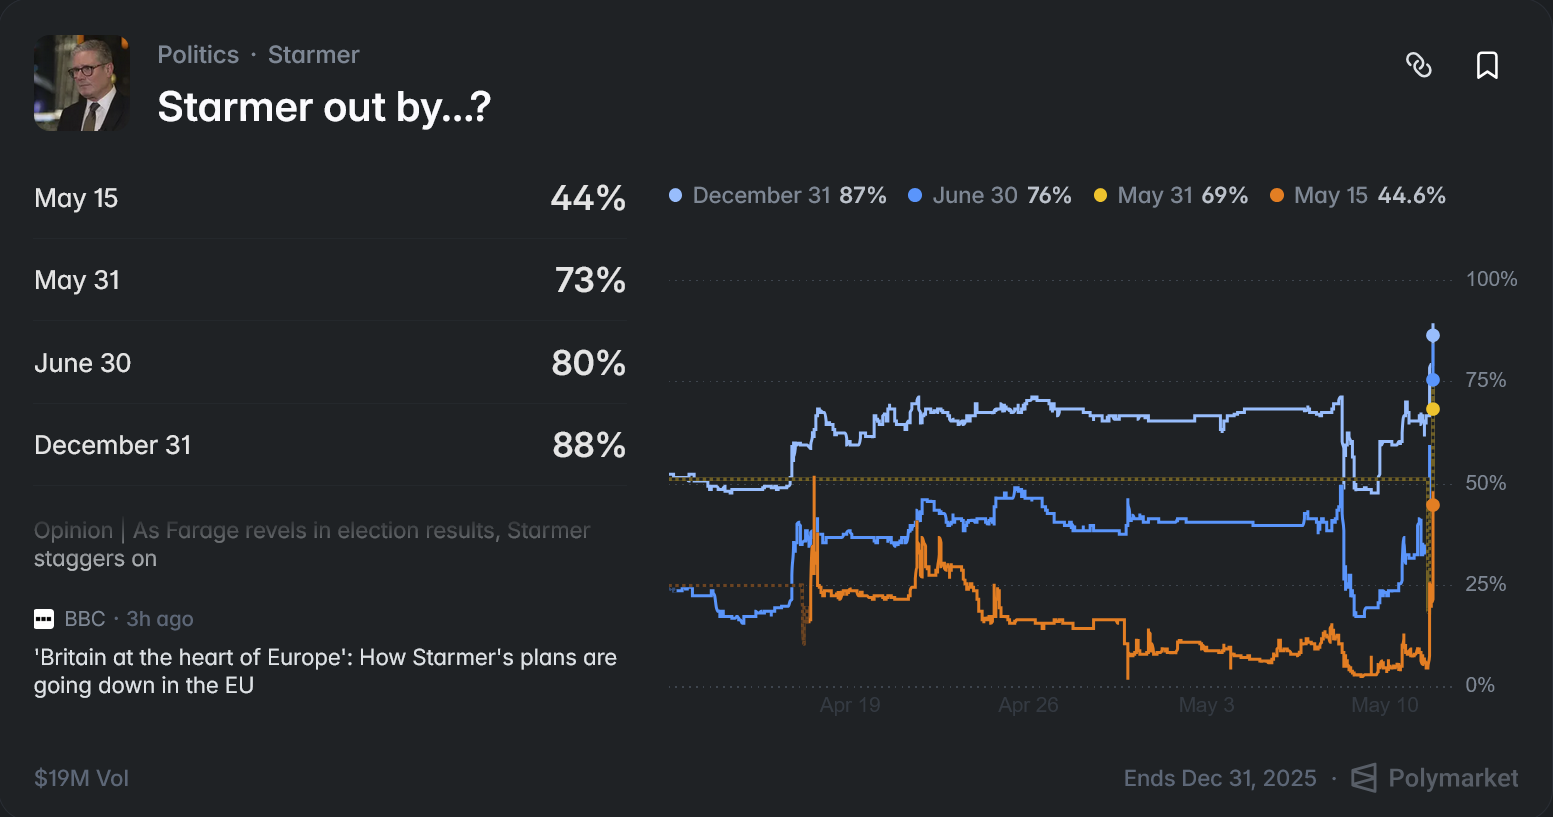Click the Starmer profile photo thumbnail
The width and height of the screenshot is (1553, 817).
[82, 83]
